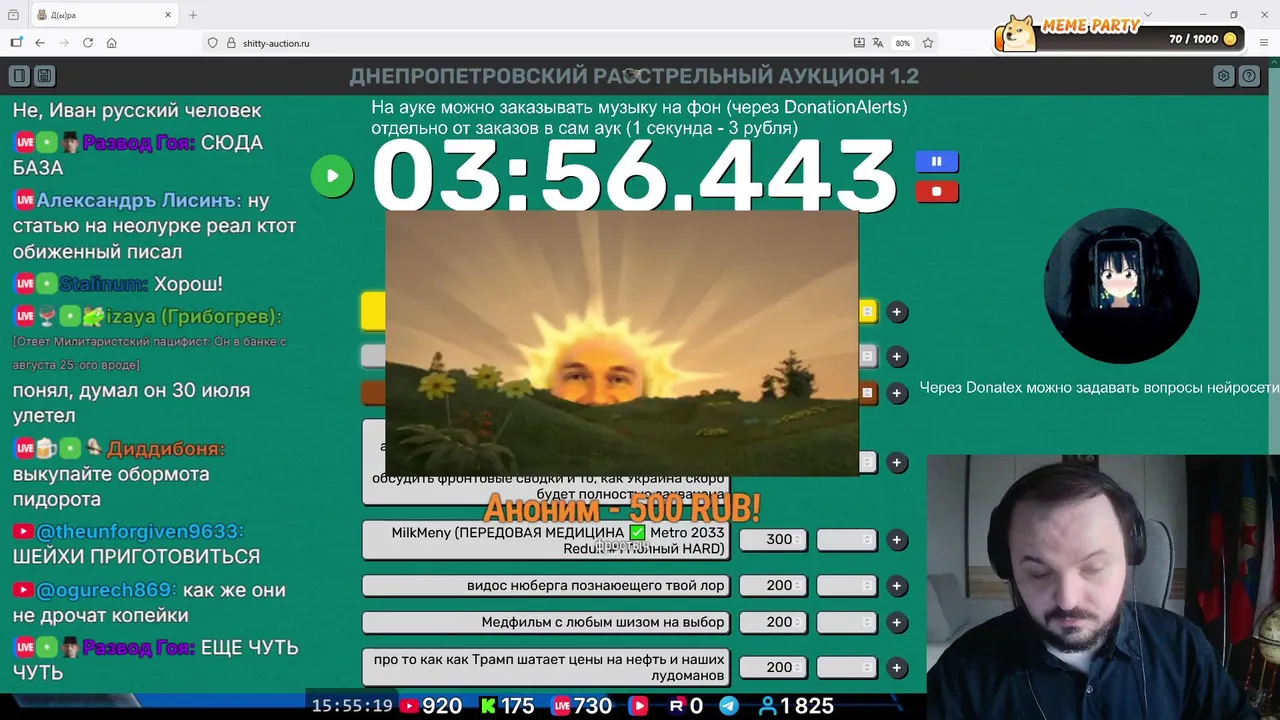
Task: Open Firefox sidebar toggle icon
Action: click(x=16, y=43)
